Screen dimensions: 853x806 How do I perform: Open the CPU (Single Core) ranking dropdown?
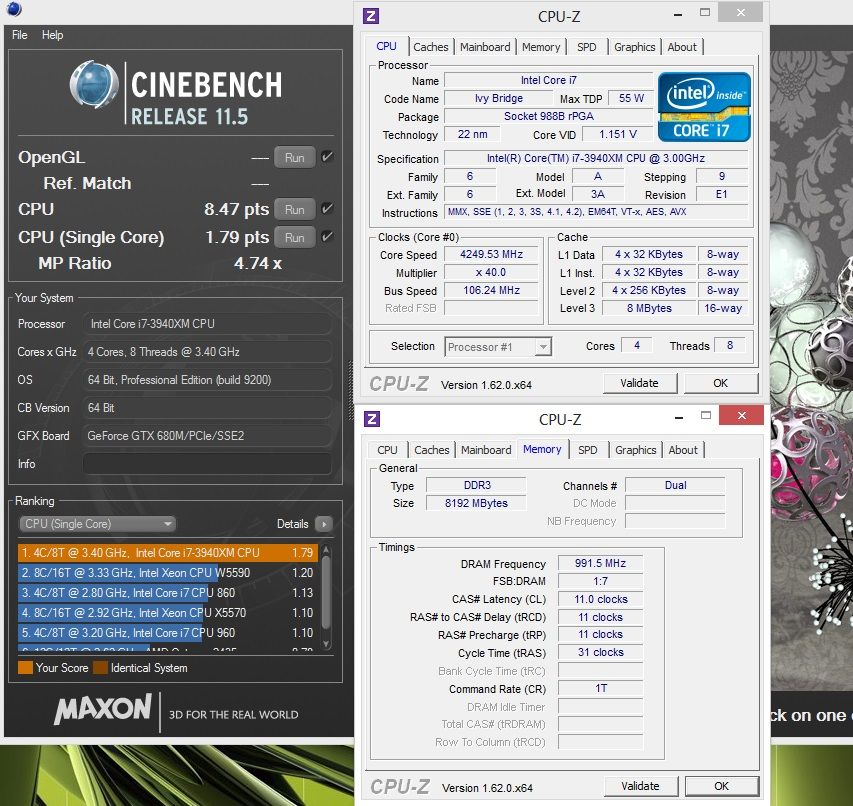(x=97, y=524)
